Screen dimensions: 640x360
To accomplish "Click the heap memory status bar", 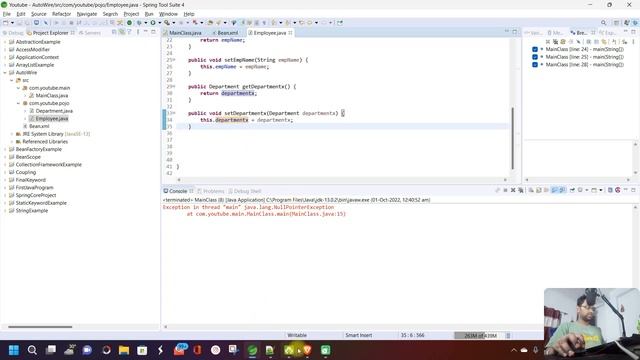I will [480, 336].
